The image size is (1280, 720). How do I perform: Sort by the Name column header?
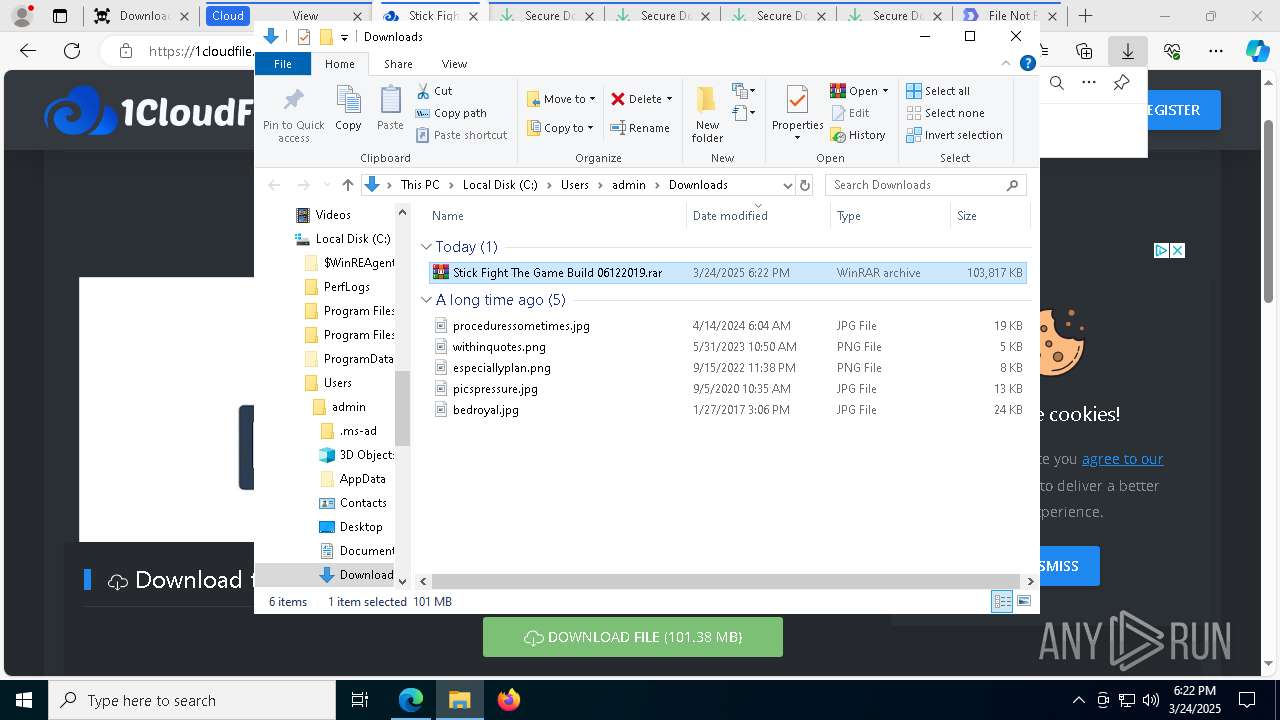(555, 216)
